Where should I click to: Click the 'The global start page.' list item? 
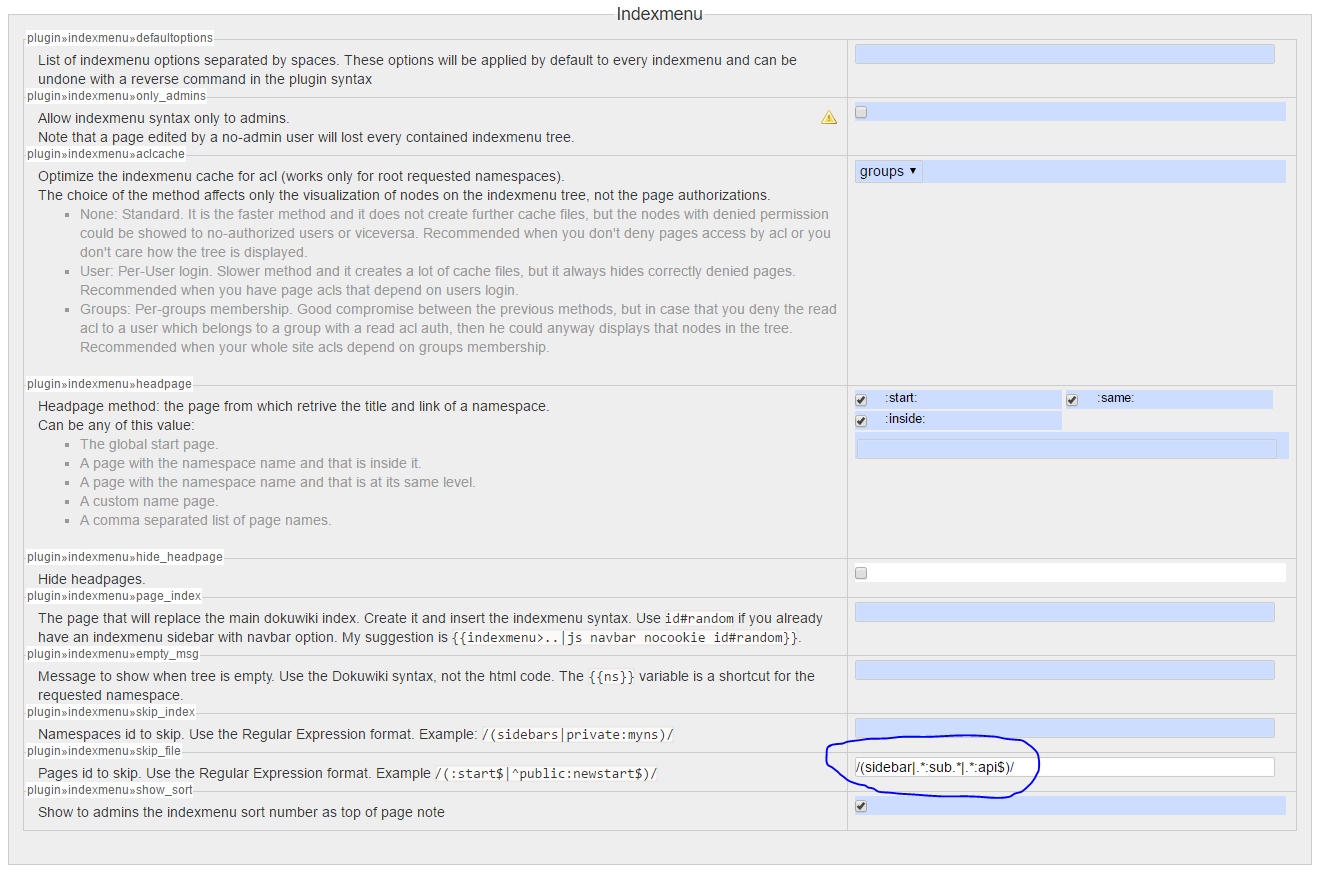(149, 444)
